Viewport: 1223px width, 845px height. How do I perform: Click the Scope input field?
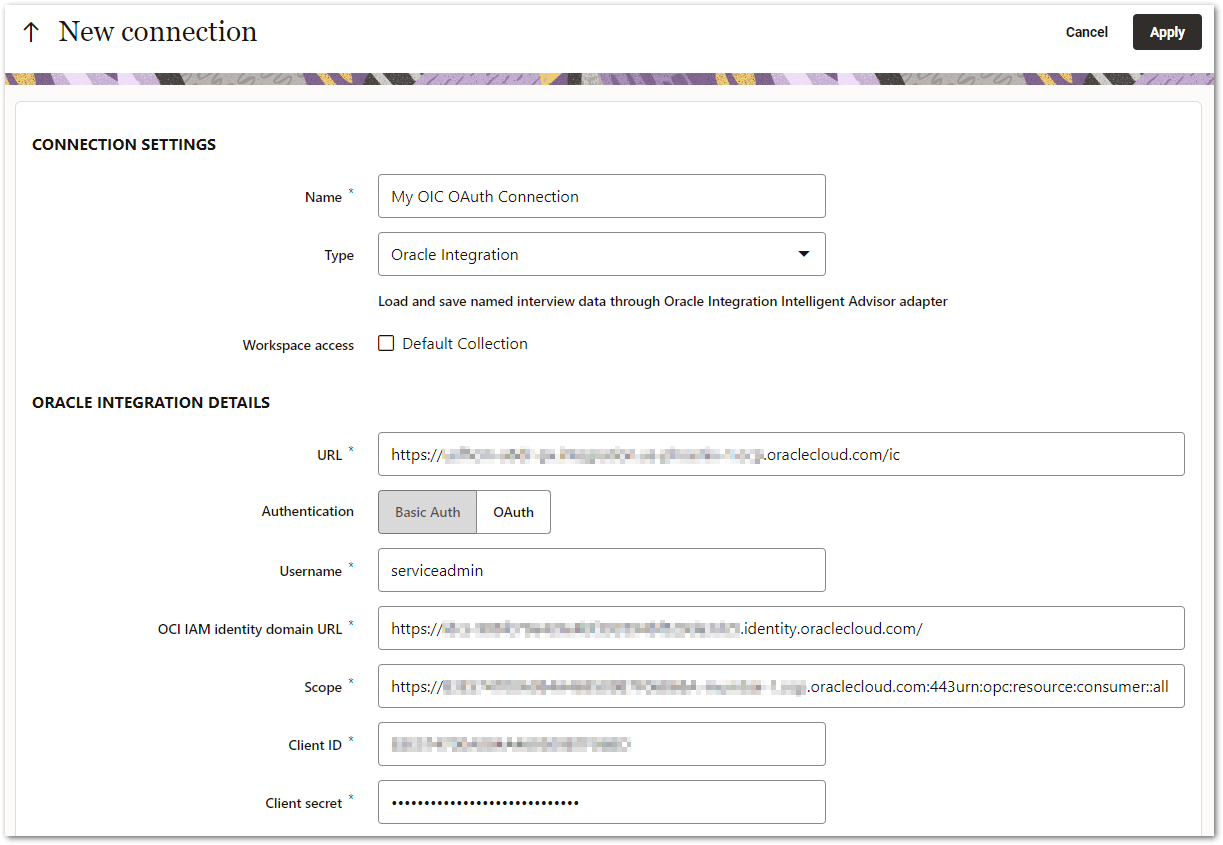click(x=780, y=686)
